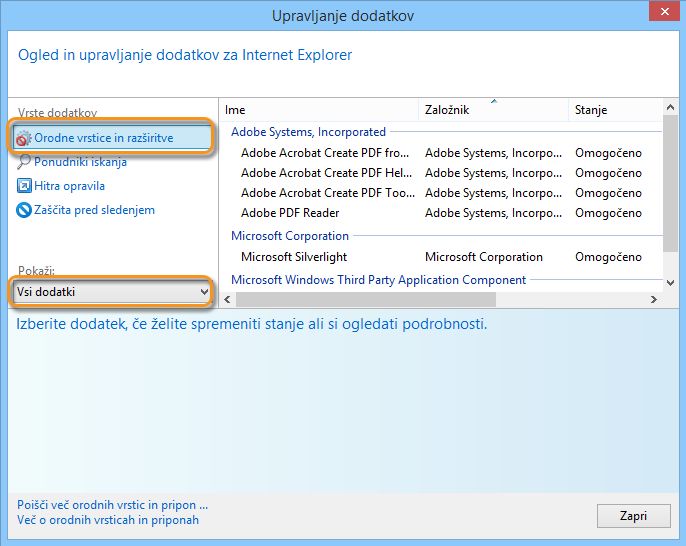Click the horizontal scrollbar thumb
686x546 pixels.
pos(366,299)
